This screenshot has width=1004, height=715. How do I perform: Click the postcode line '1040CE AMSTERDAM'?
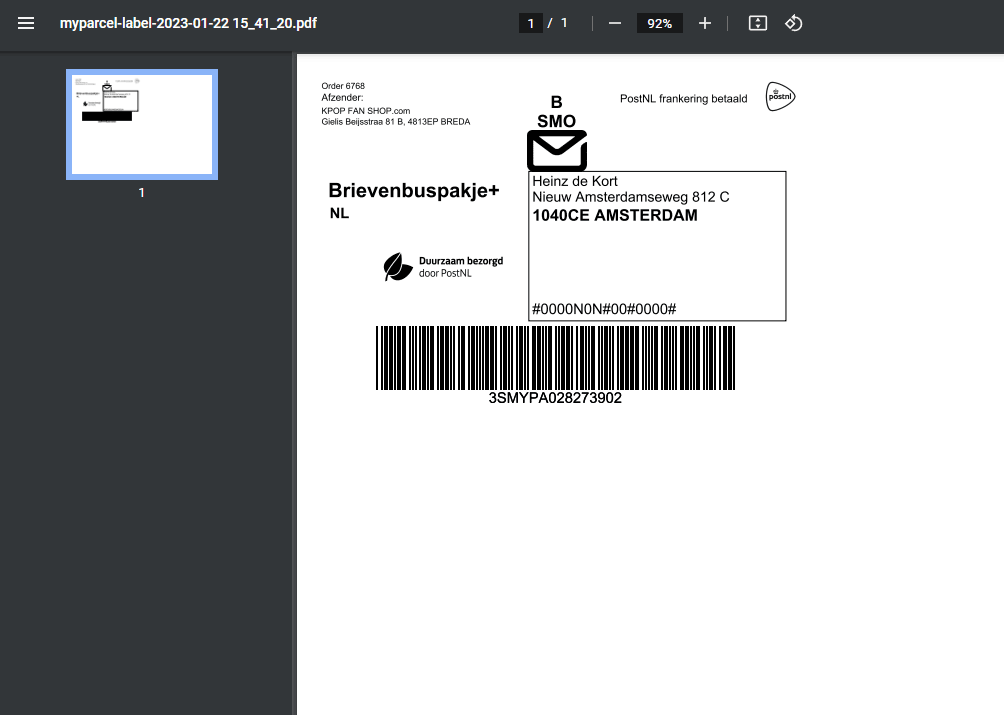615,215
